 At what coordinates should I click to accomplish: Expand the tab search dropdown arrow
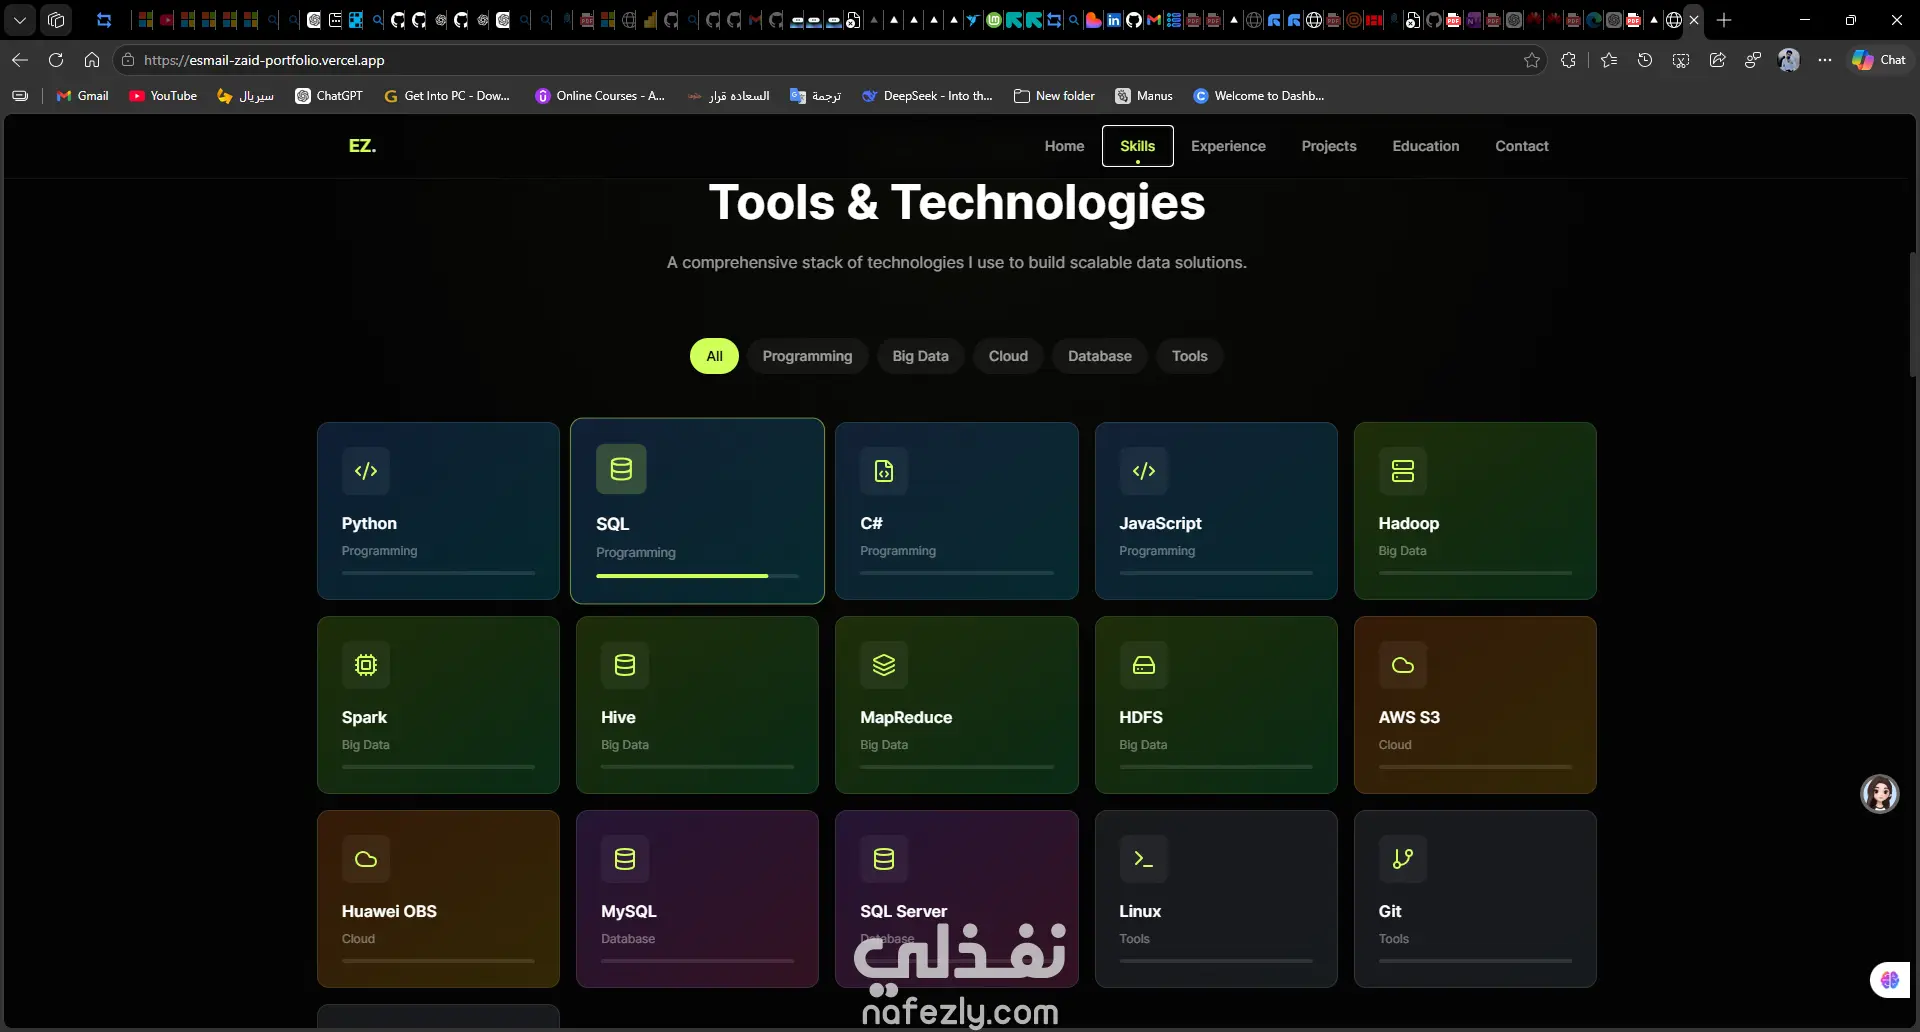(x=20, y=20)
